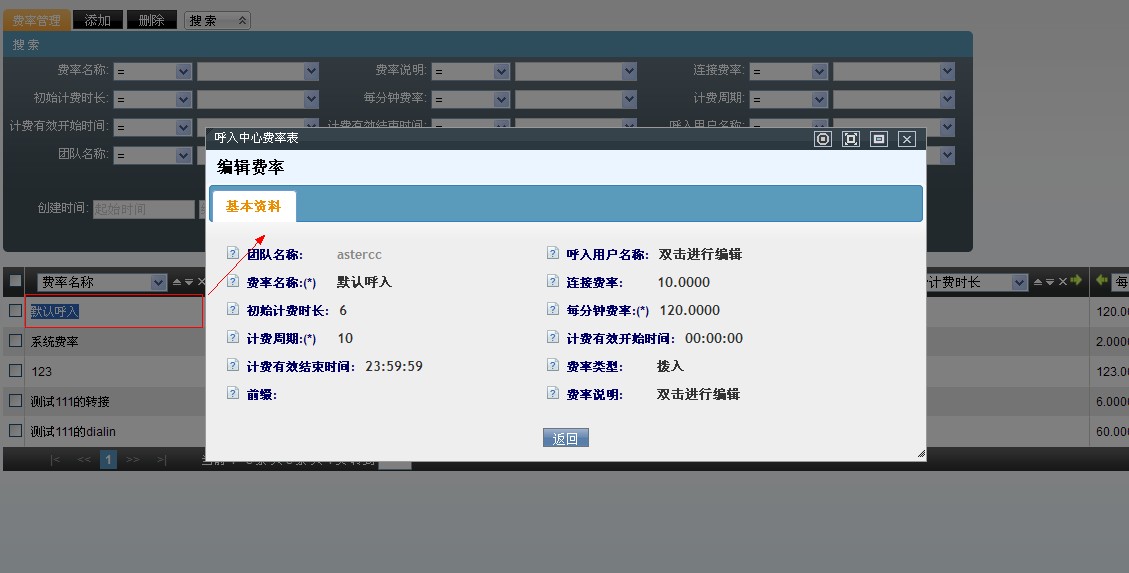Click the 起始时间 creation time input field

143,209
